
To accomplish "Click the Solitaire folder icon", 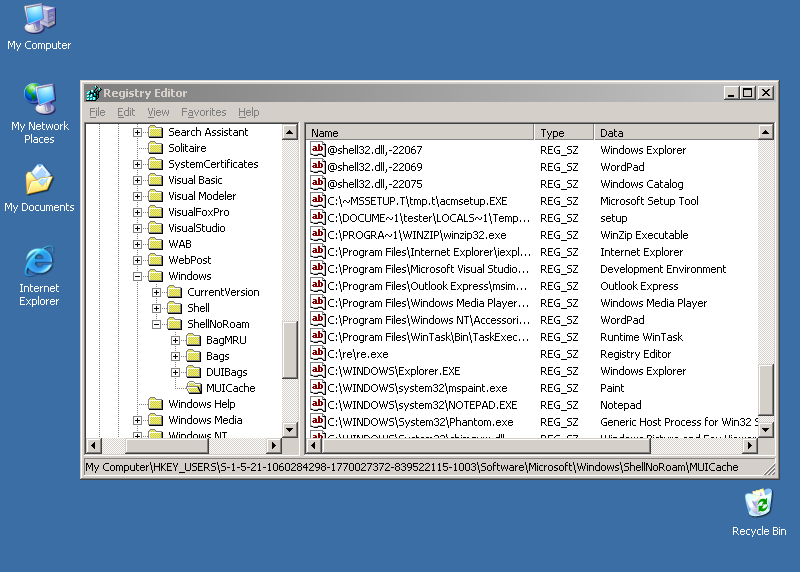I will click(156, 148).
